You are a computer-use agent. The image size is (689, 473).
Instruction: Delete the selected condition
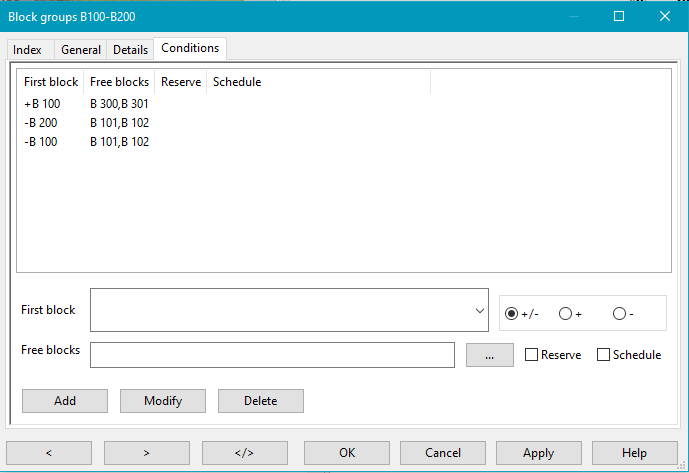click(260, 401)
